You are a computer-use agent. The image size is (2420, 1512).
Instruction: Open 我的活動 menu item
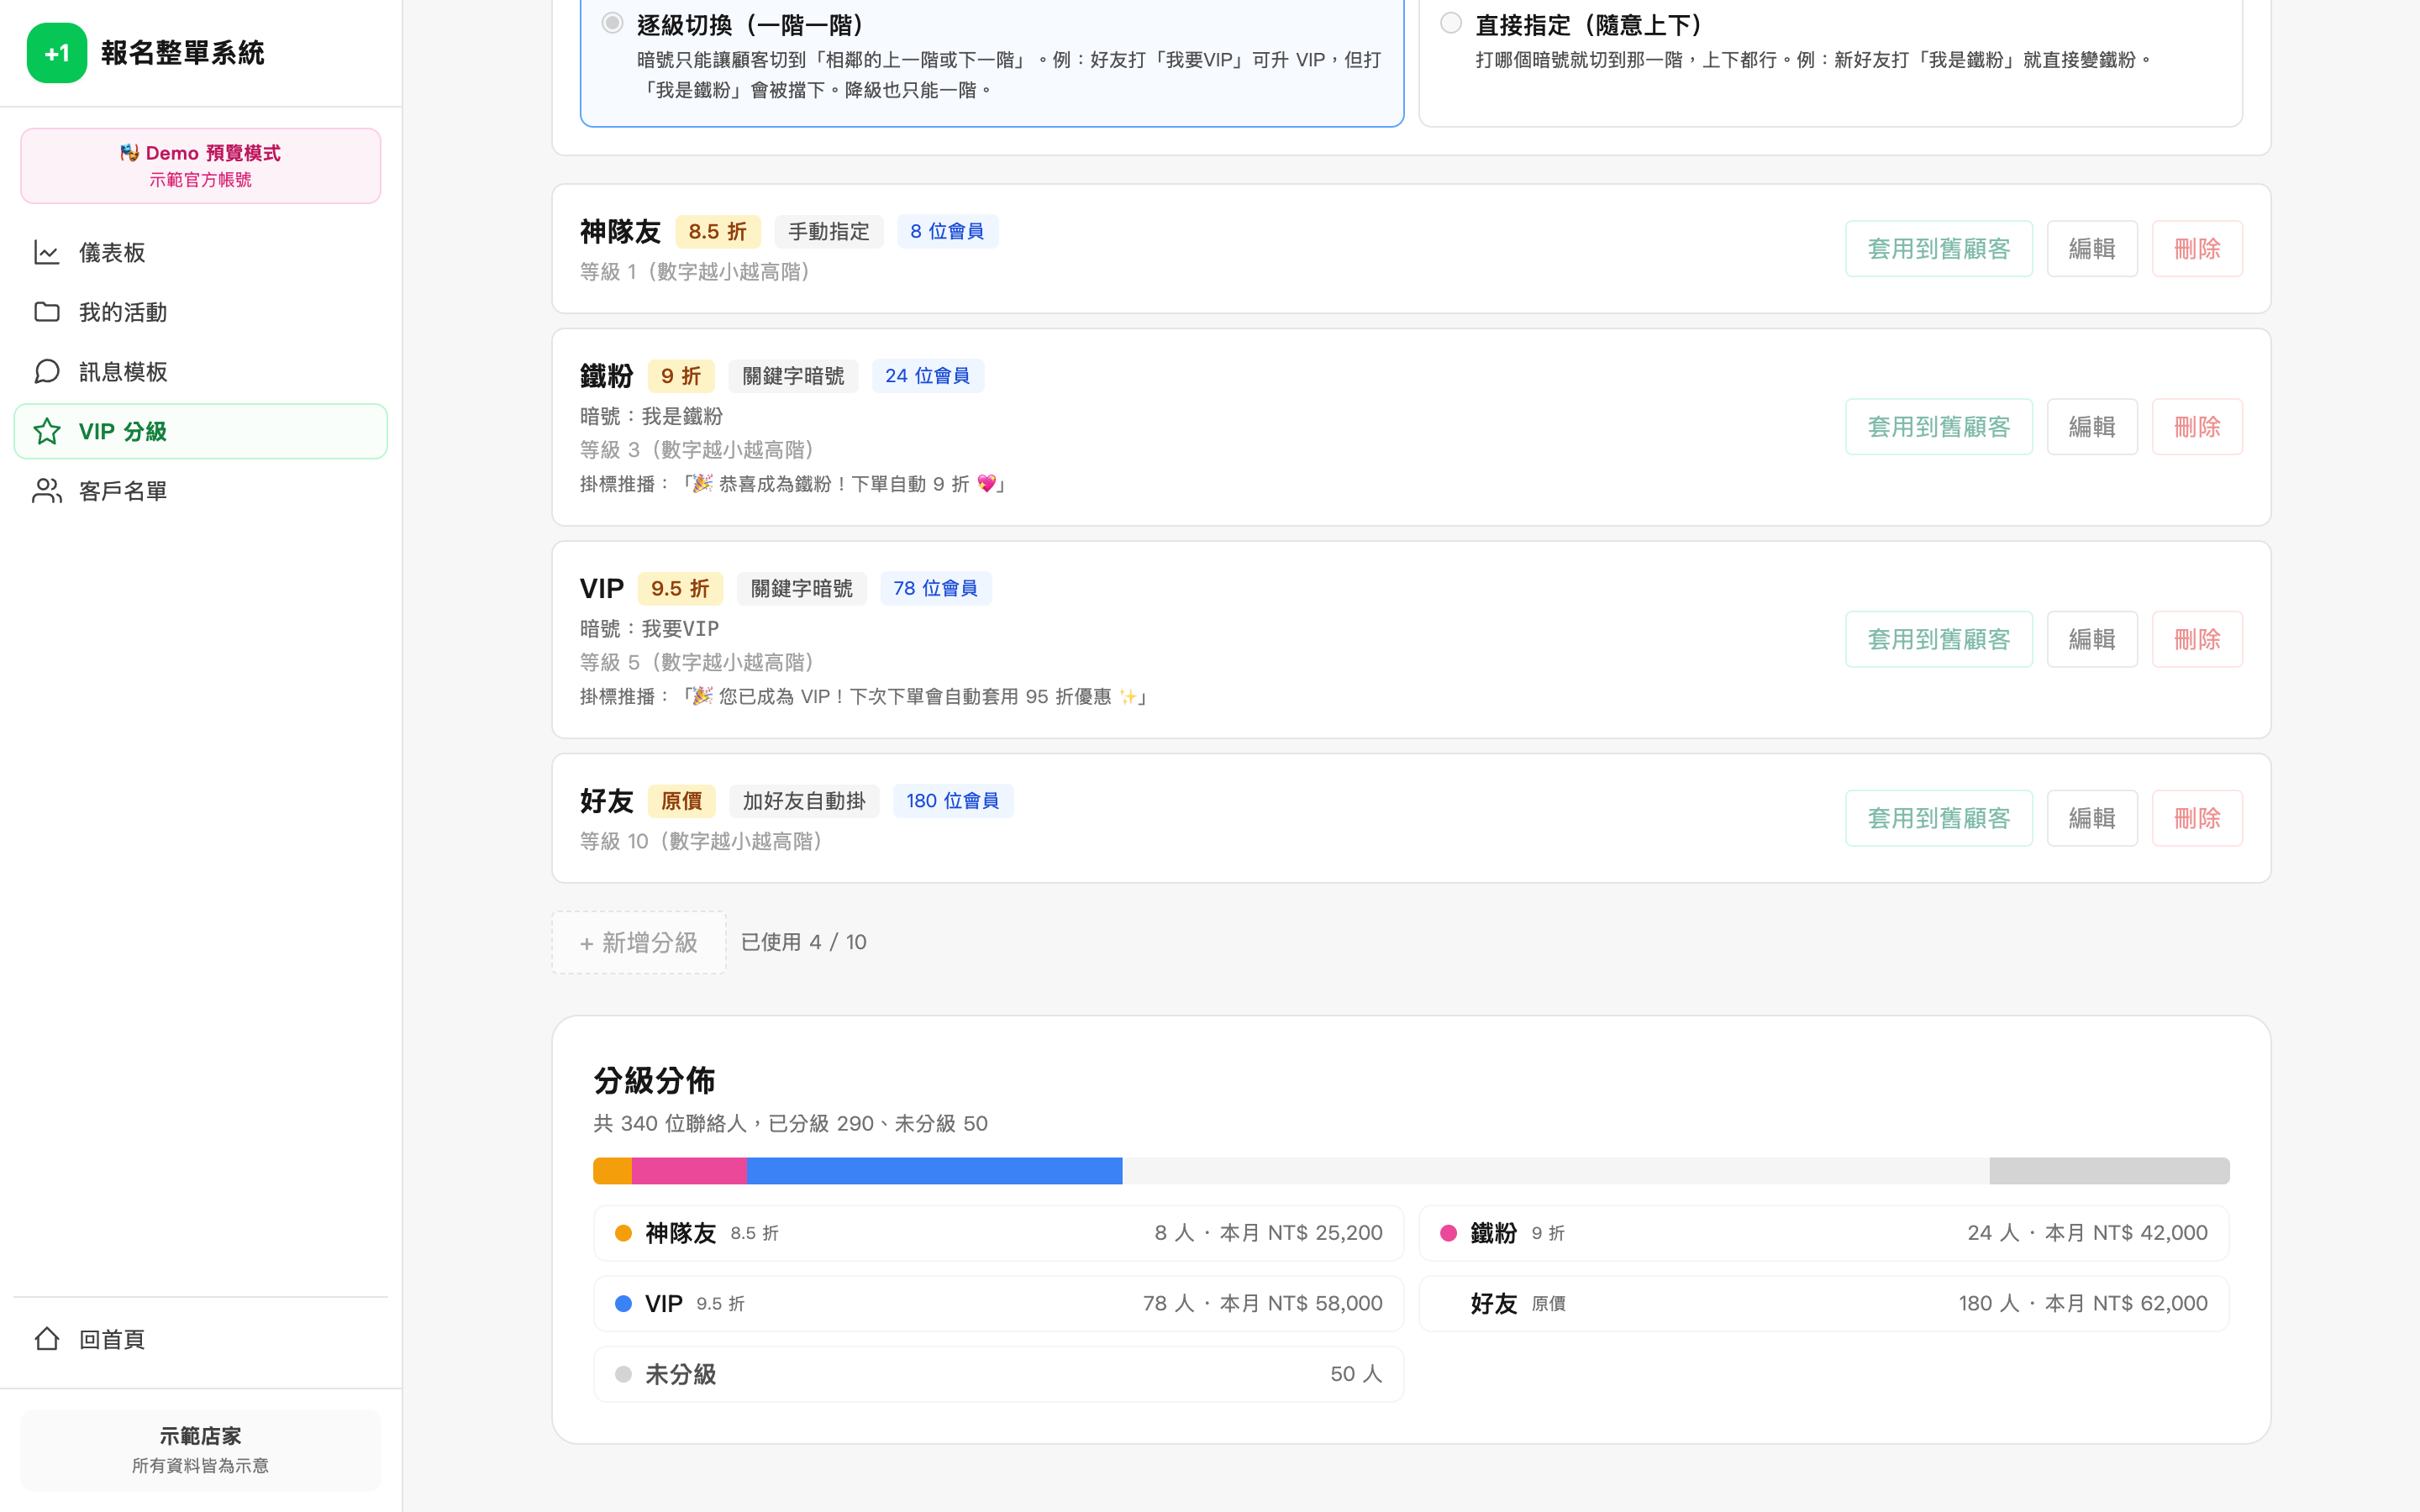(x=201, y=312)
